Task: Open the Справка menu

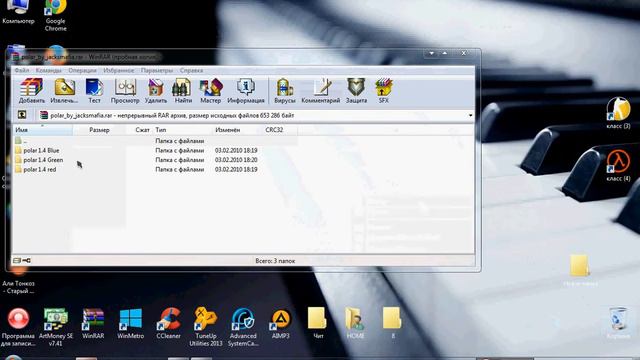Action: [x=191, y=71]
